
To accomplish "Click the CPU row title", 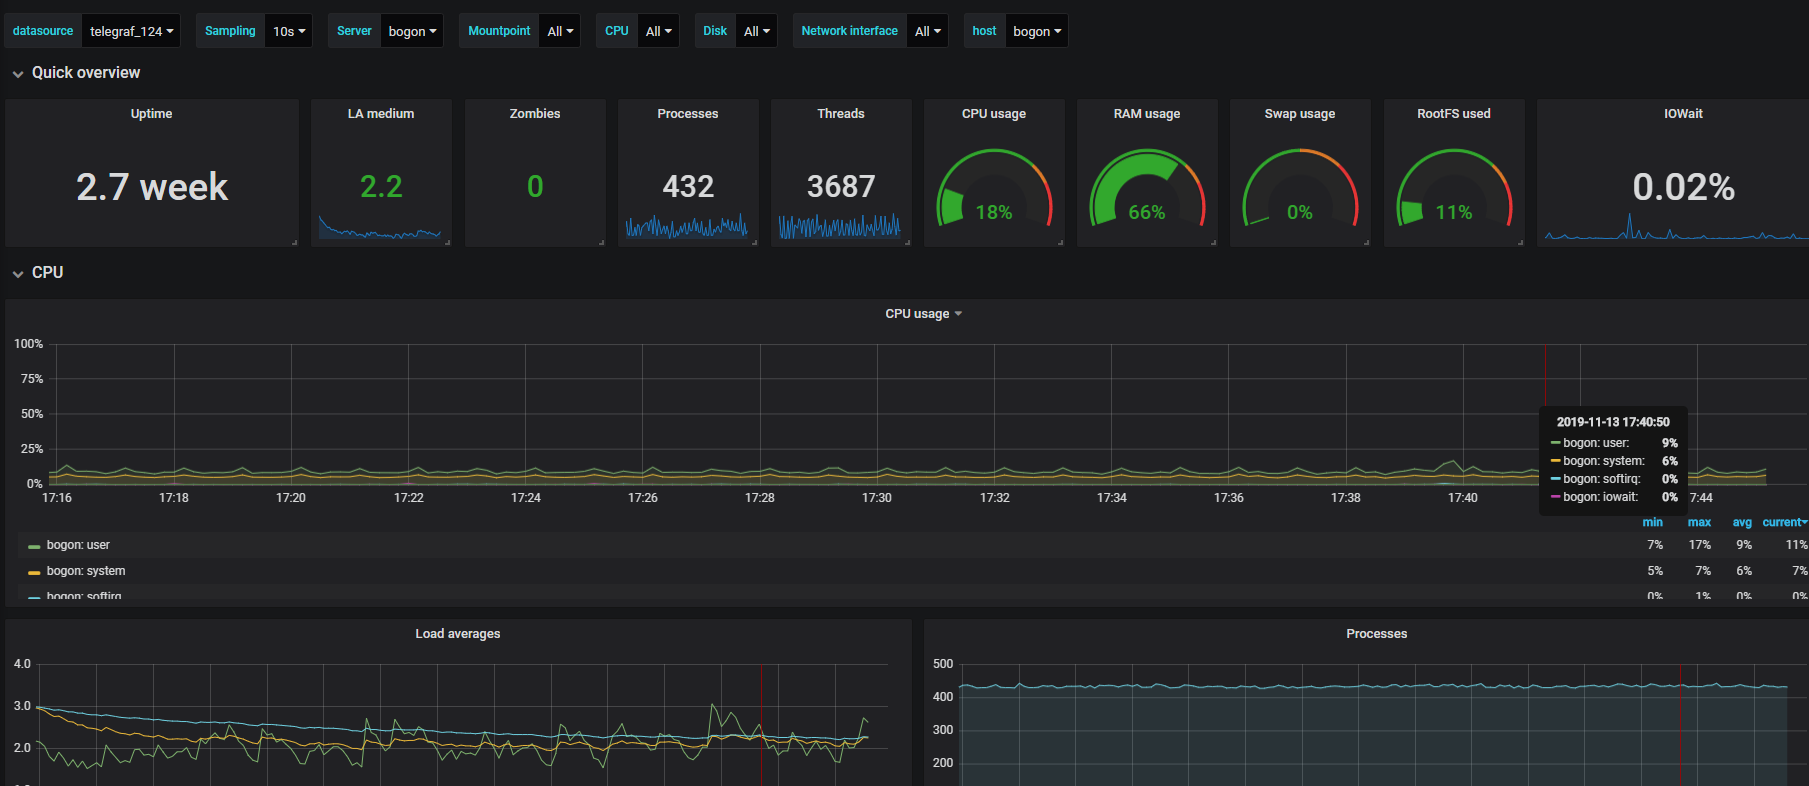I will click(x=47, y=273).
